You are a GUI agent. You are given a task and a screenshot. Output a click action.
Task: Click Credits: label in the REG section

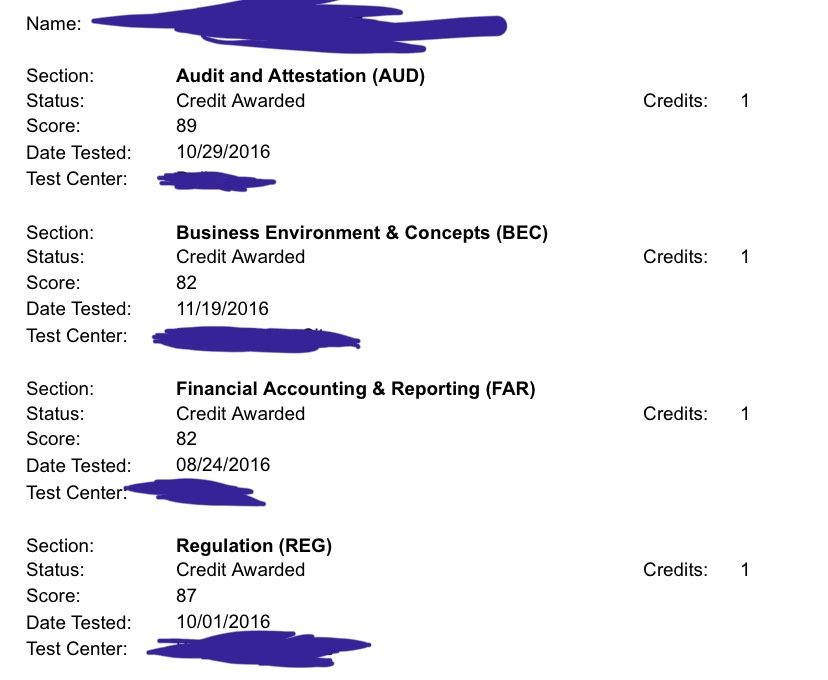coord(675,570)
